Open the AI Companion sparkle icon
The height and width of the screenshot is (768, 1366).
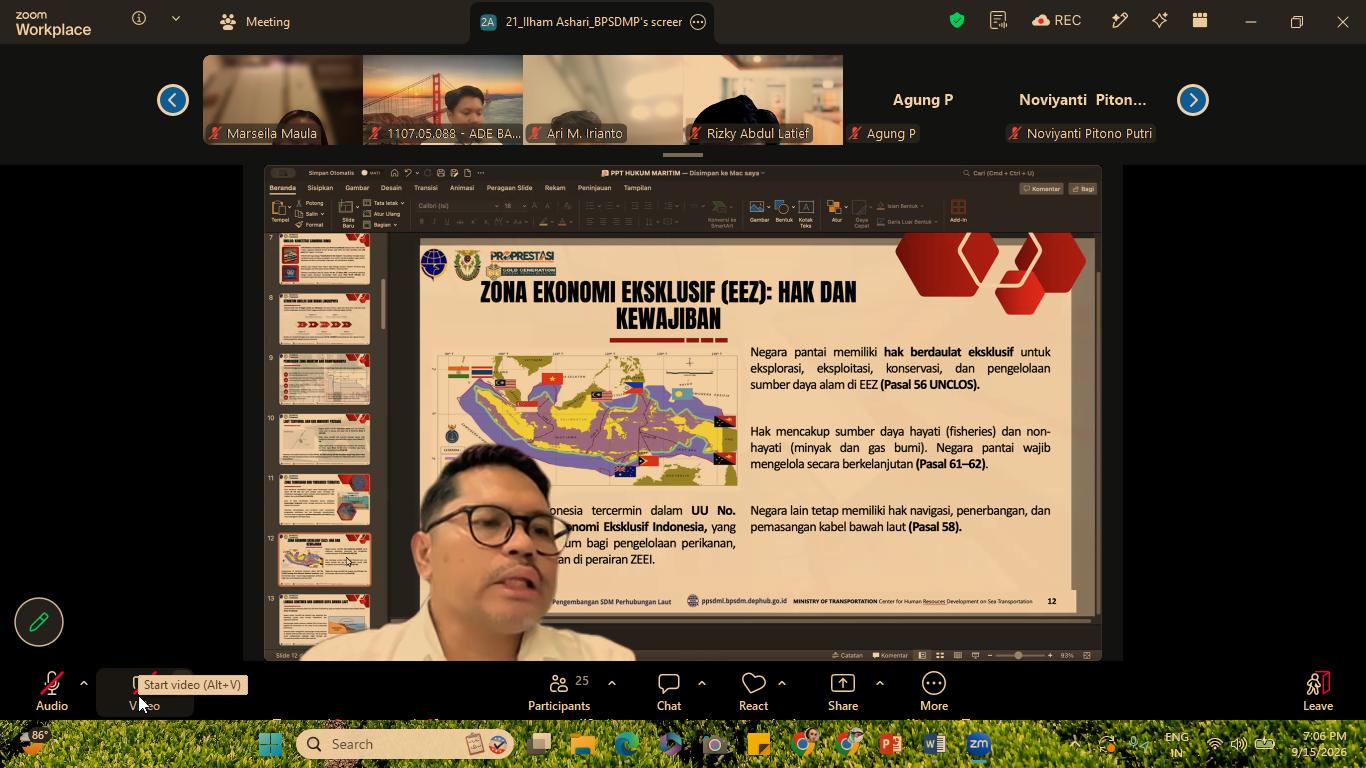click(x=1160, y=21)
